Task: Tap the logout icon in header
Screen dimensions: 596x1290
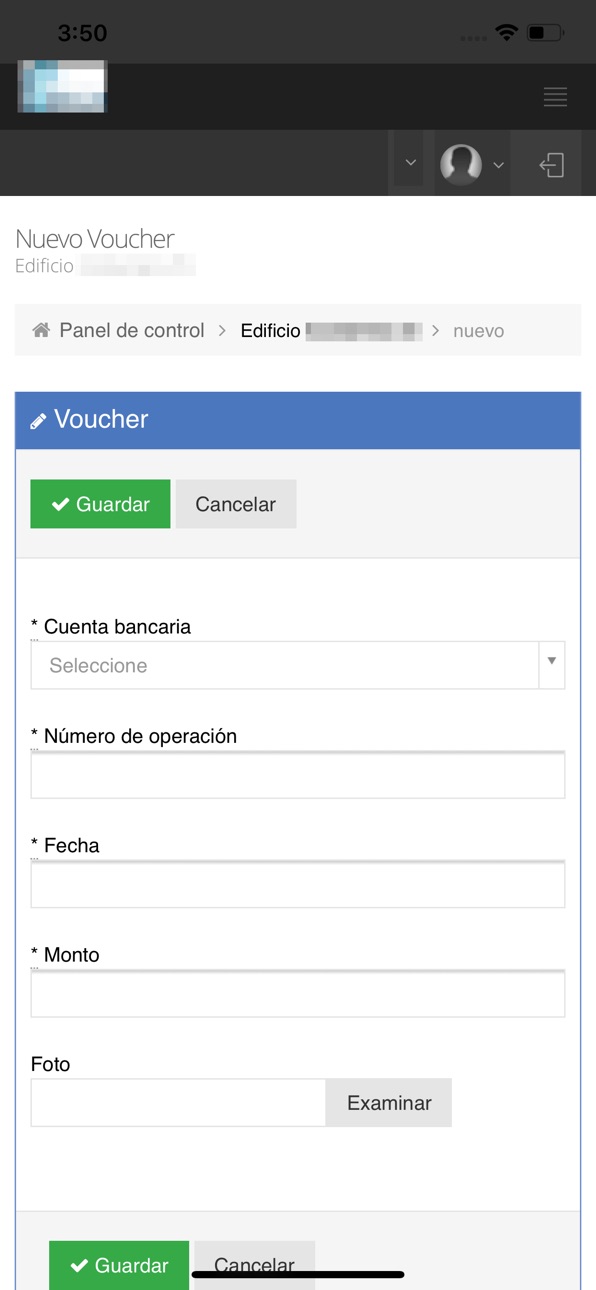Action: coord(552,164)
